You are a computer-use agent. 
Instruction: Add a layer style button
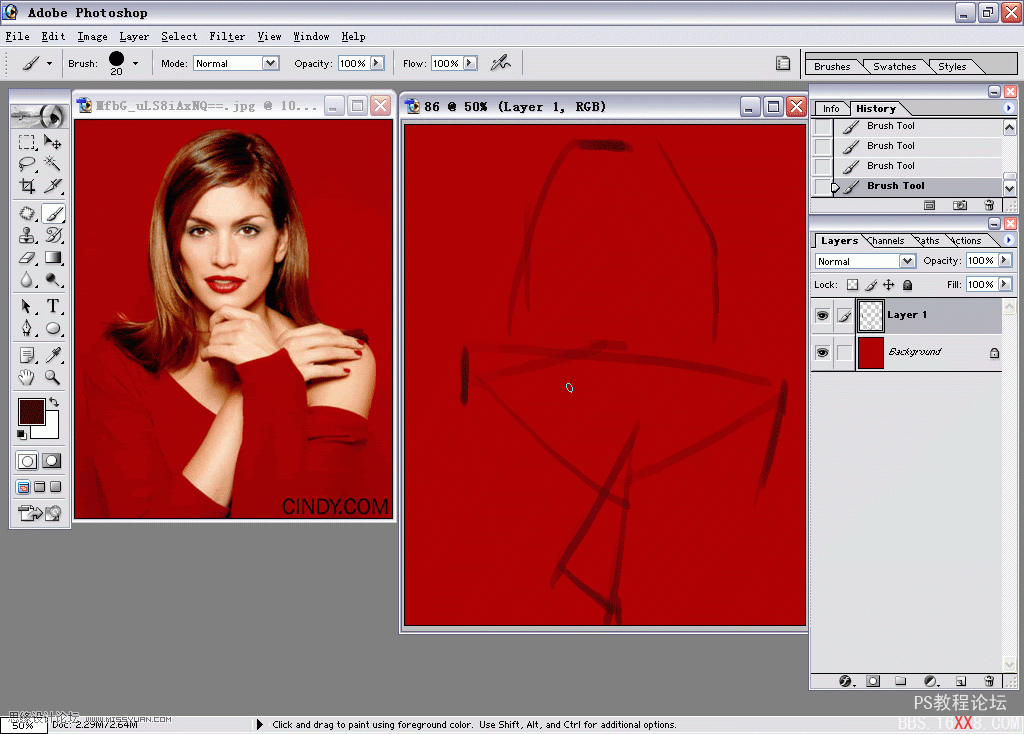pyautogui.click(x=846, y=681)
